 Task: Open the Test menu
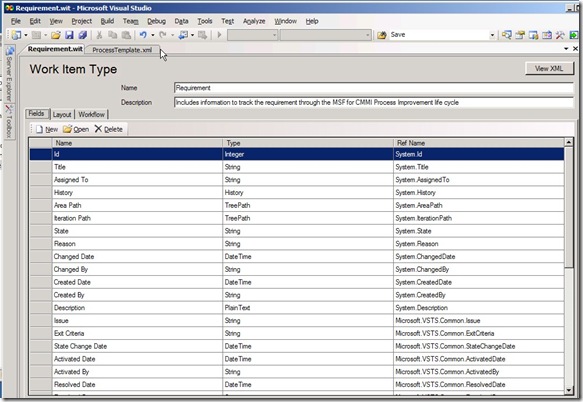[x=228, y=21]
